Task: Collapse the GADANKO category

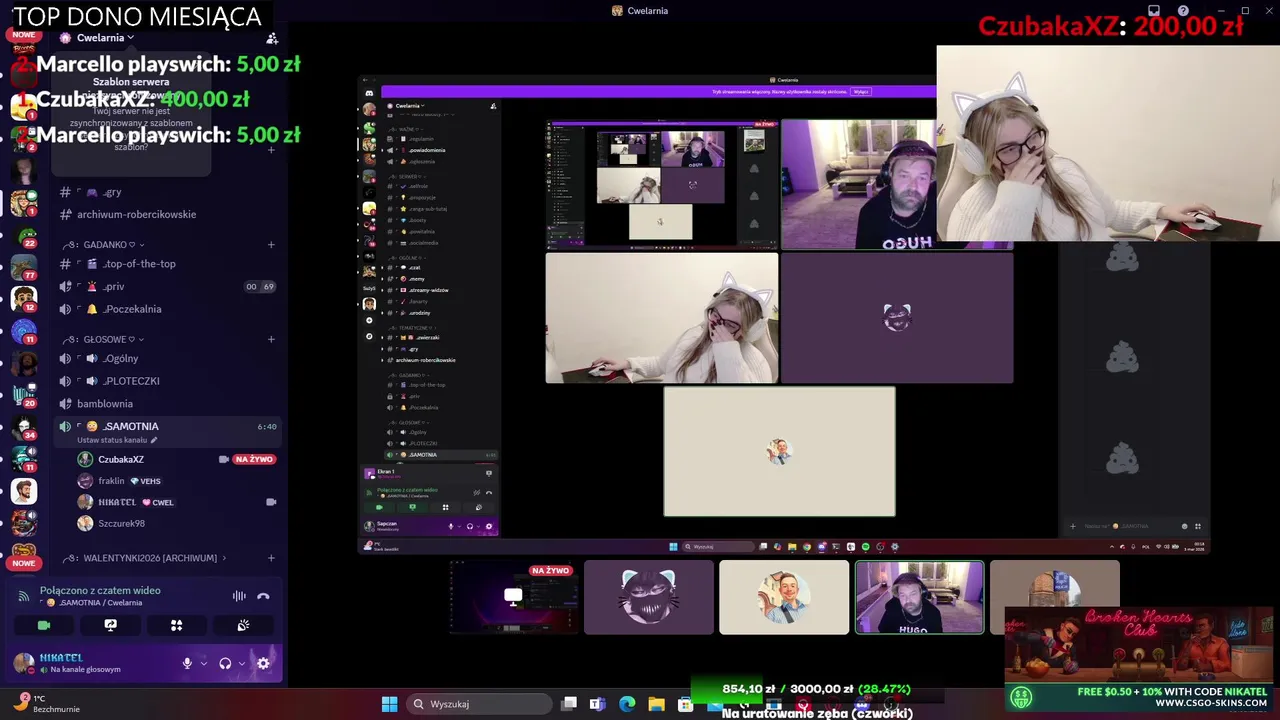Action: tap(105, 244)
